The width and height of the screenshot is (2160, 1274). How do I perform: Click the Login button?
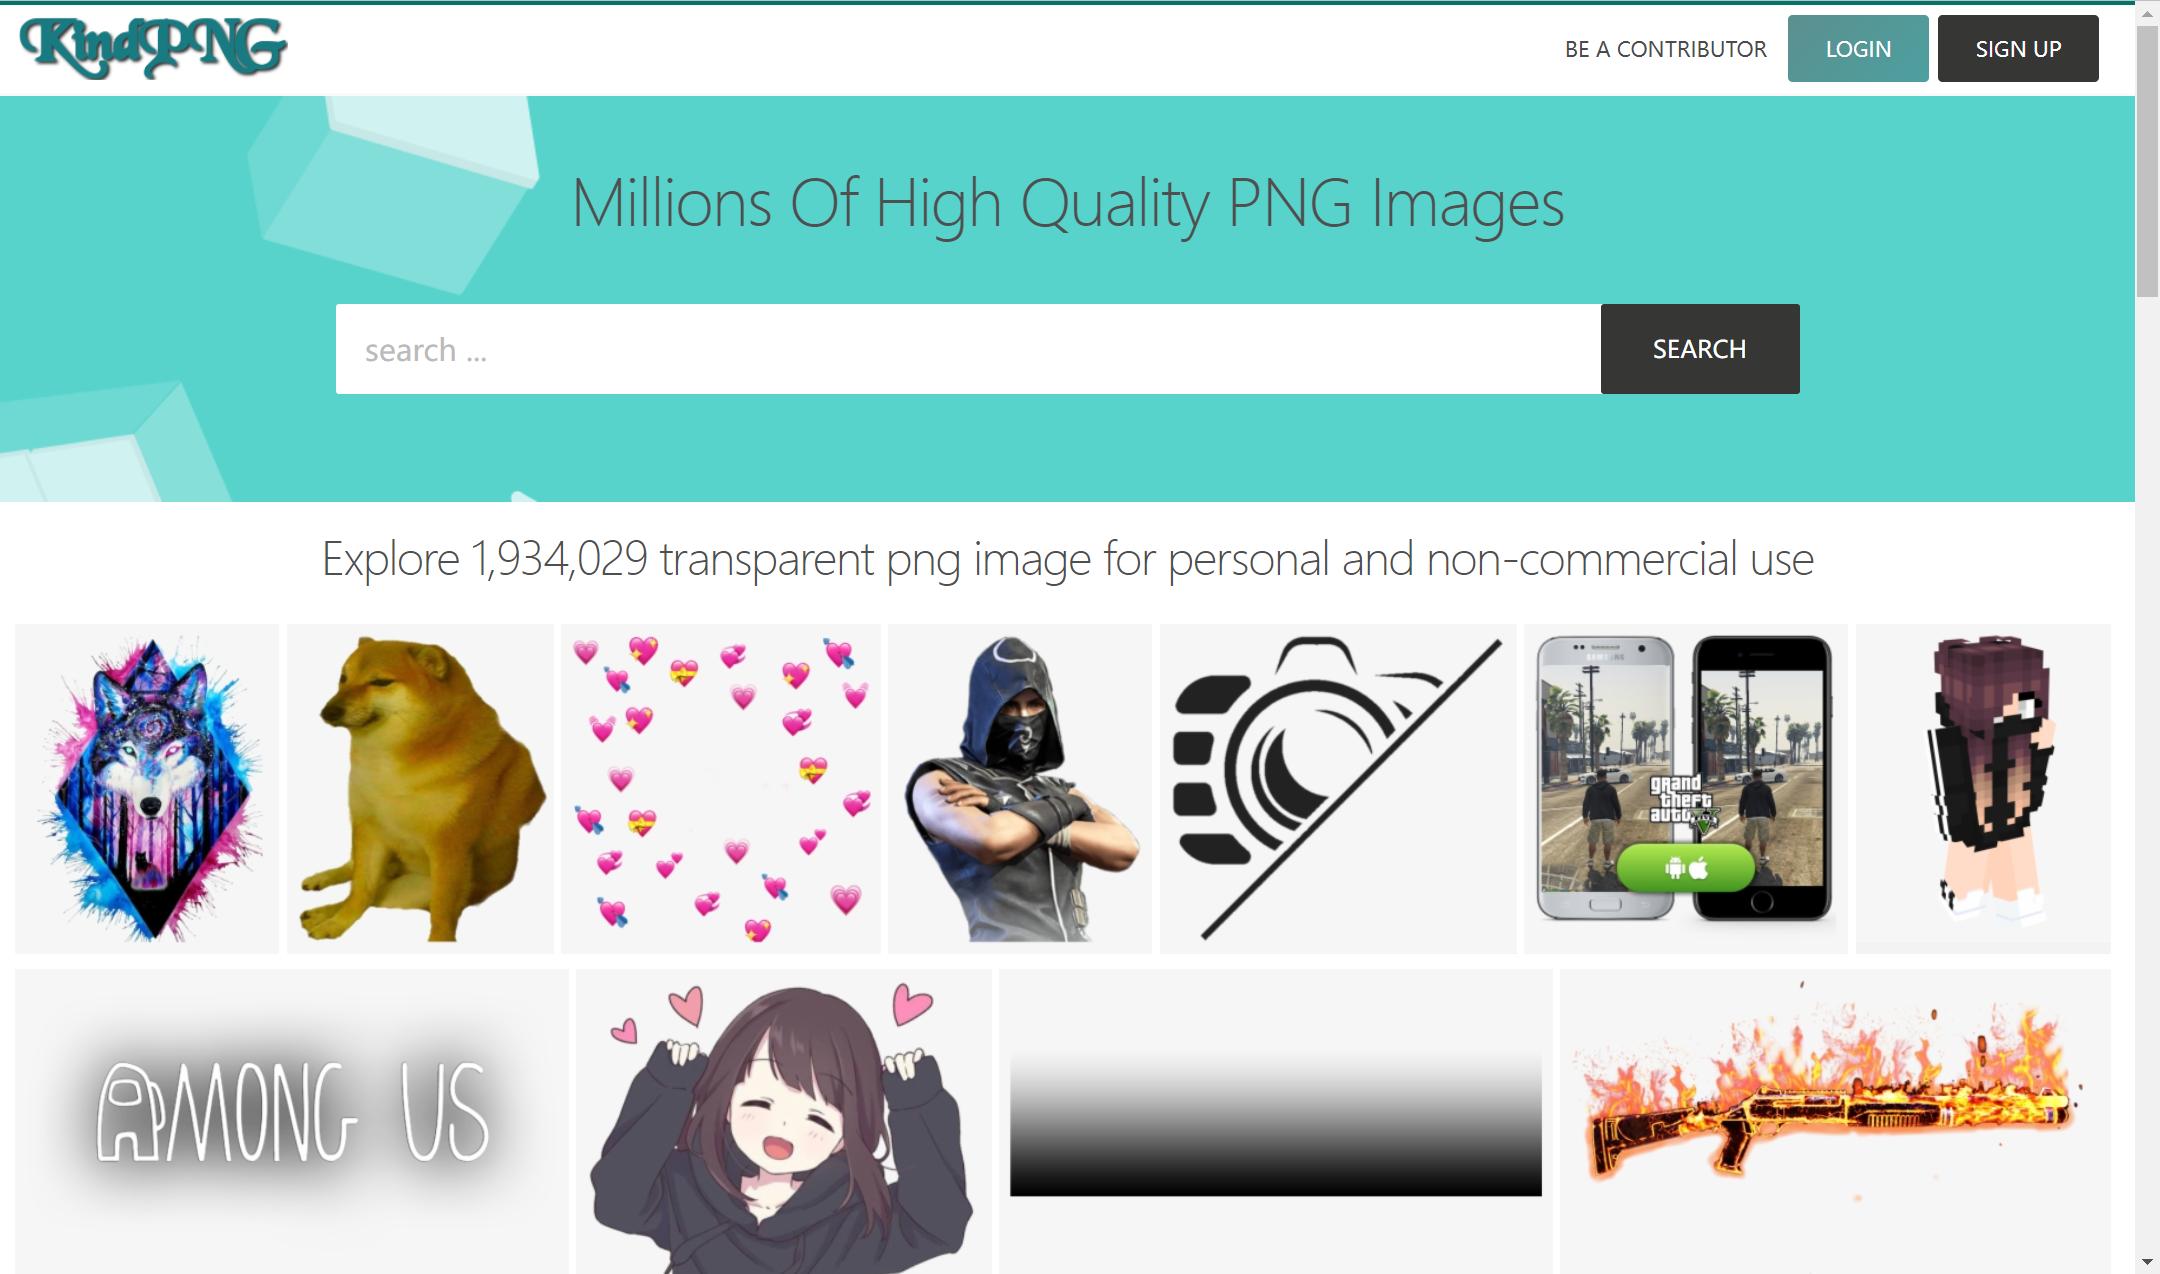click(x=1858, y=49)
